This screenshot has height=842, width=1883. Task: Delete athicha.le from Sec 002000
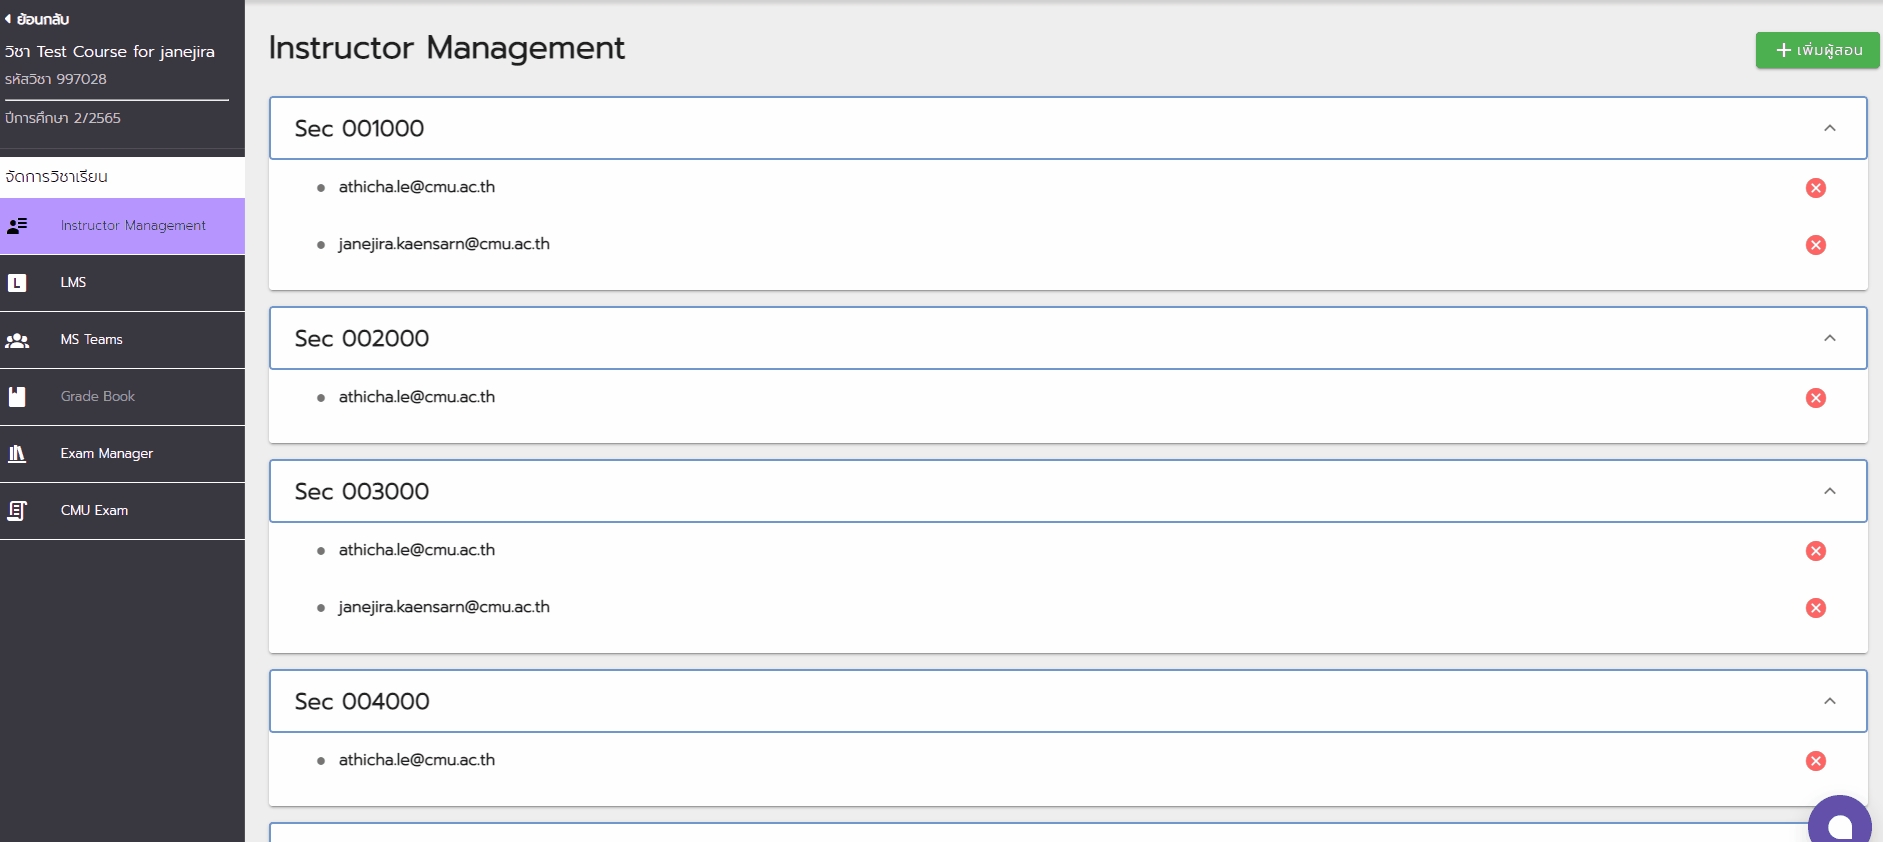click(1816, 398)
